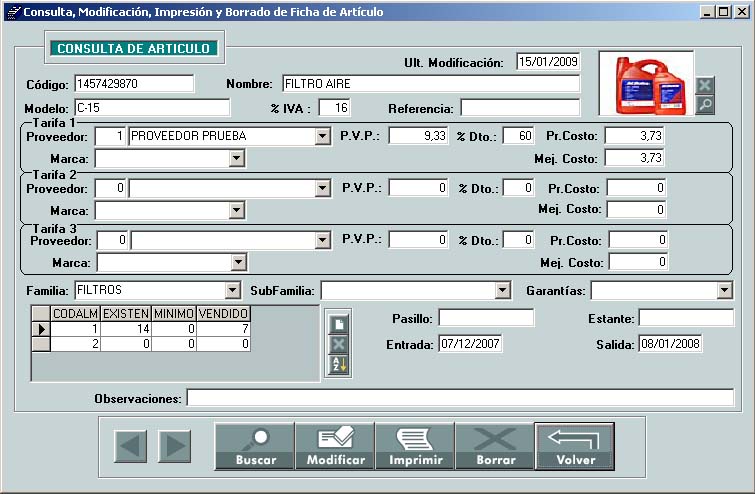Click Tarifa 1 % Dto. field 60
Image resolution: width=755 pixels, height=494 pixels.
click(518, 136)
